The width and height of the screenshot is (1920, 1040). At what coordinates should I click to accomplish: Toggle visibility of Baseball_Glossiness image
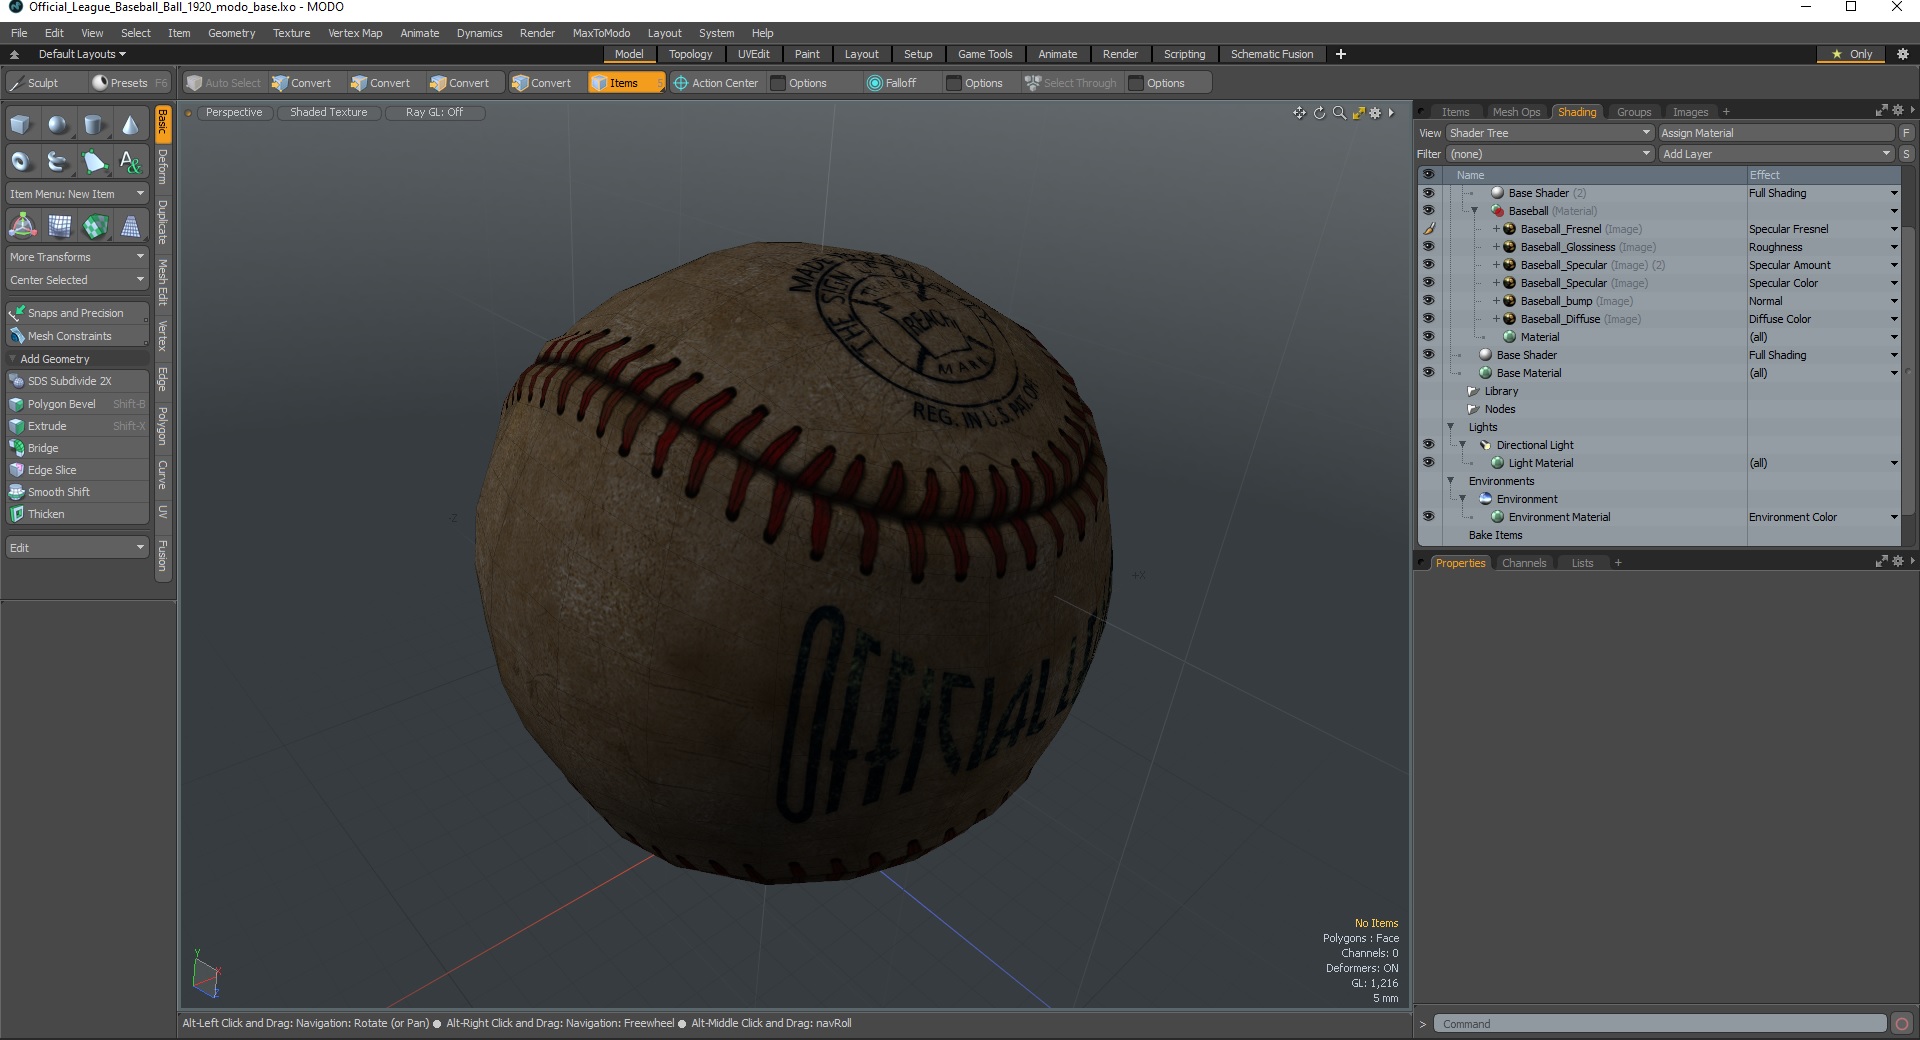[1428, 247]
